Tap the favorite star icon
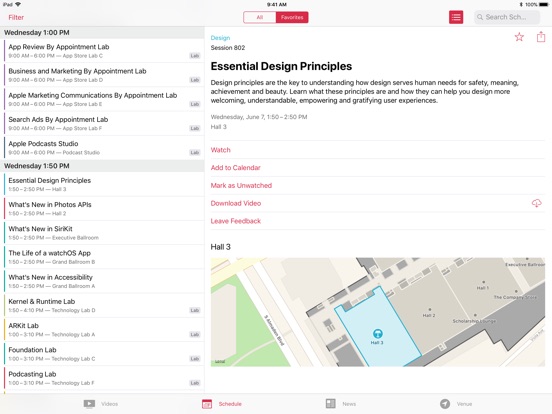Screen dimensions: 552x414 (x=519, y=37)
